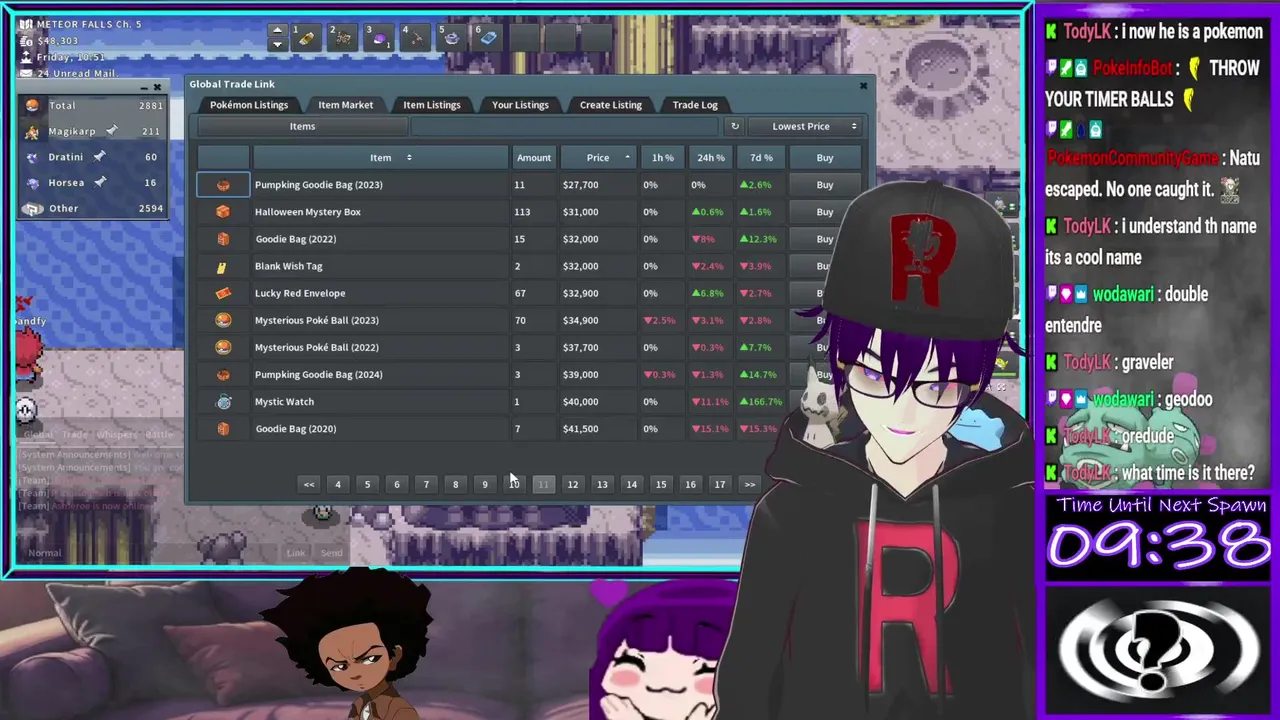
Task: Click the Mysterious Poké Ball (2023) icon
Action: 223,320
